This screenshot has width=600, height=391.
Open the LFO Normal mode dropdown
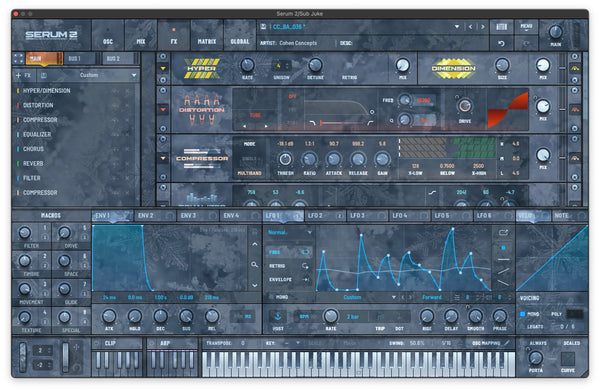(290, 232)
